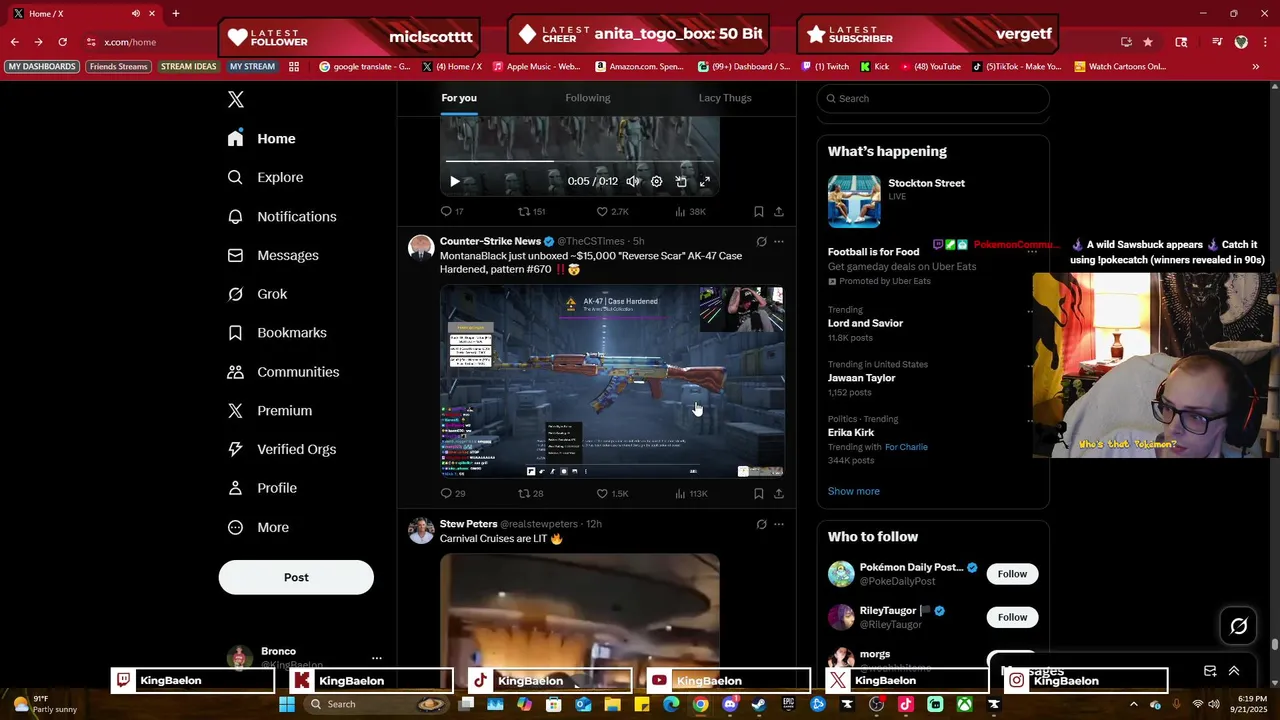
Task: Share the Counter-Strike News post
Action: pyautogui.click(x=779, y=493)
